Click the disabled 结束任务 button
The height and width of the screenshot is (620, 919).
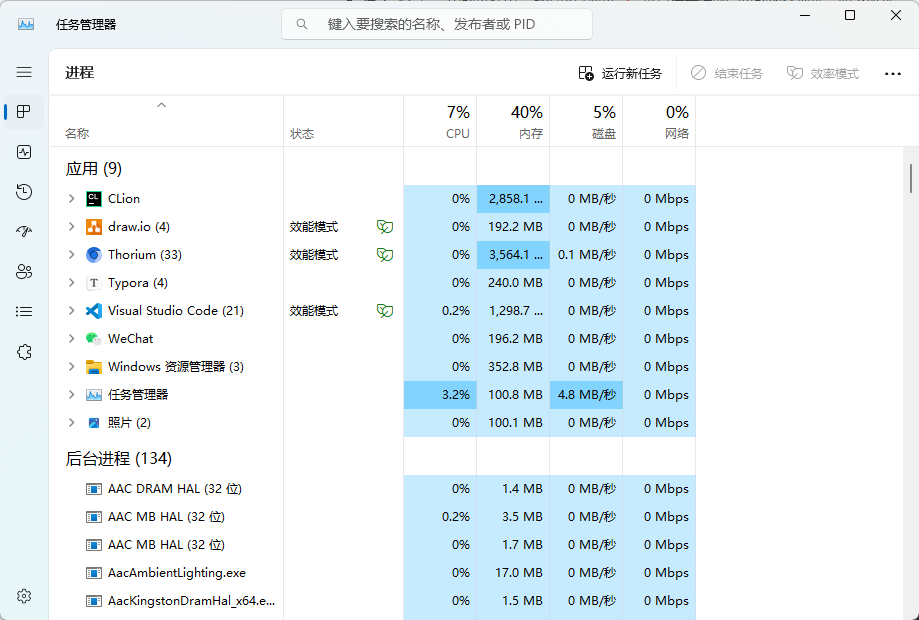click(726, 72)
